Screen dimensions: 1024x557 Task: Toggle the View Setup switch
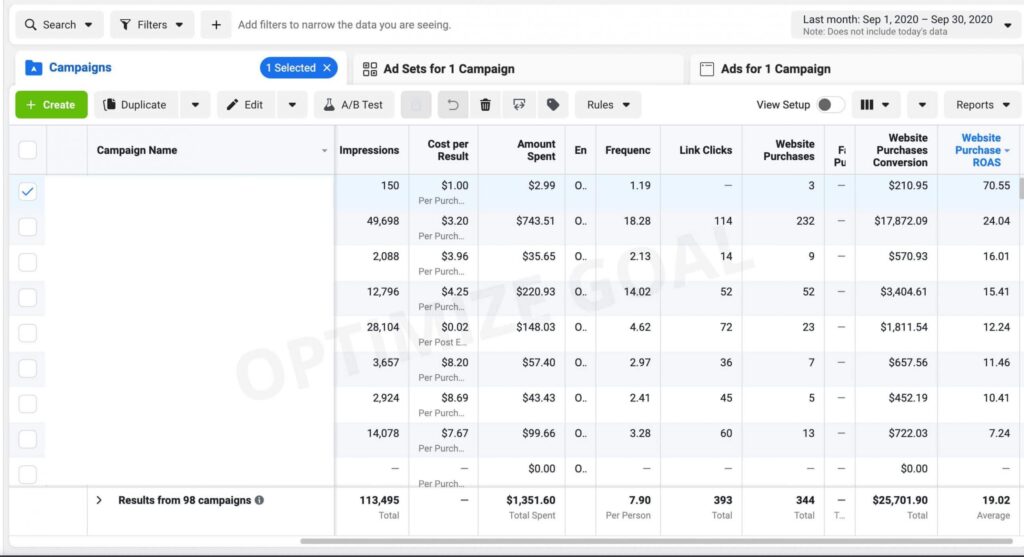click(x=829, y=104)
